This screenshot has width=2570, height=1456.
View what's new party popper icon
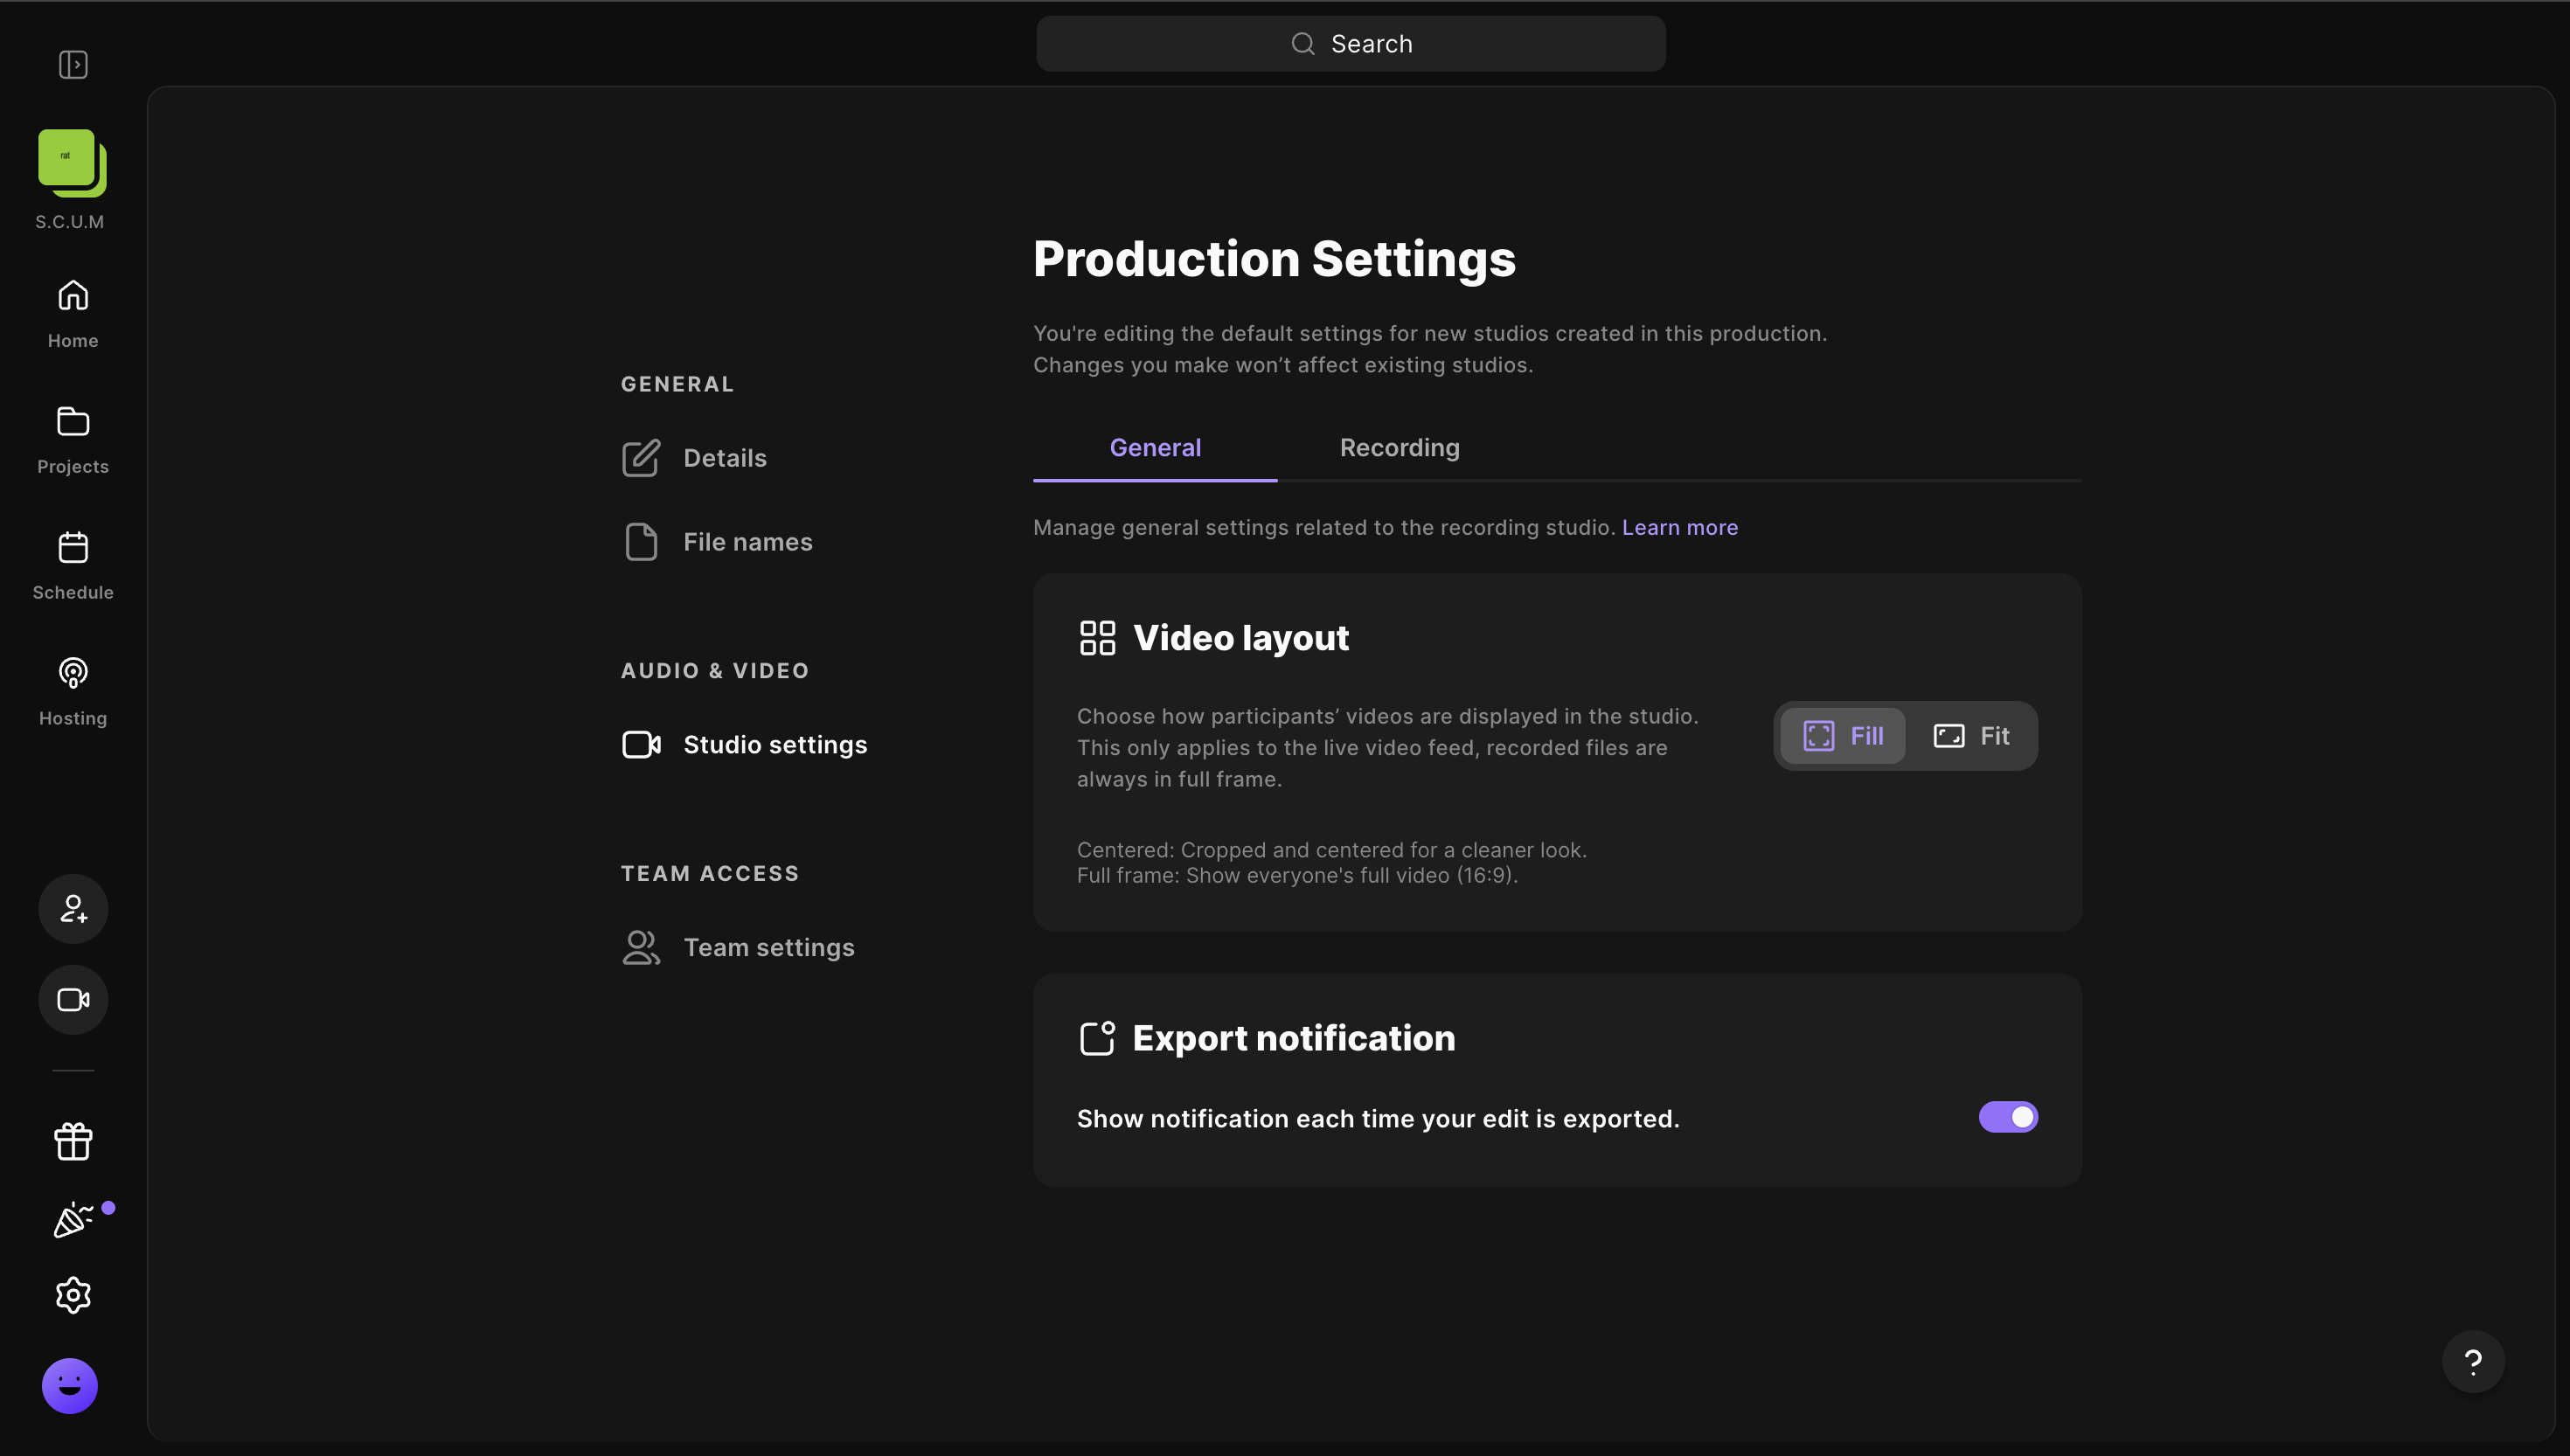[x=73, y=1220]
